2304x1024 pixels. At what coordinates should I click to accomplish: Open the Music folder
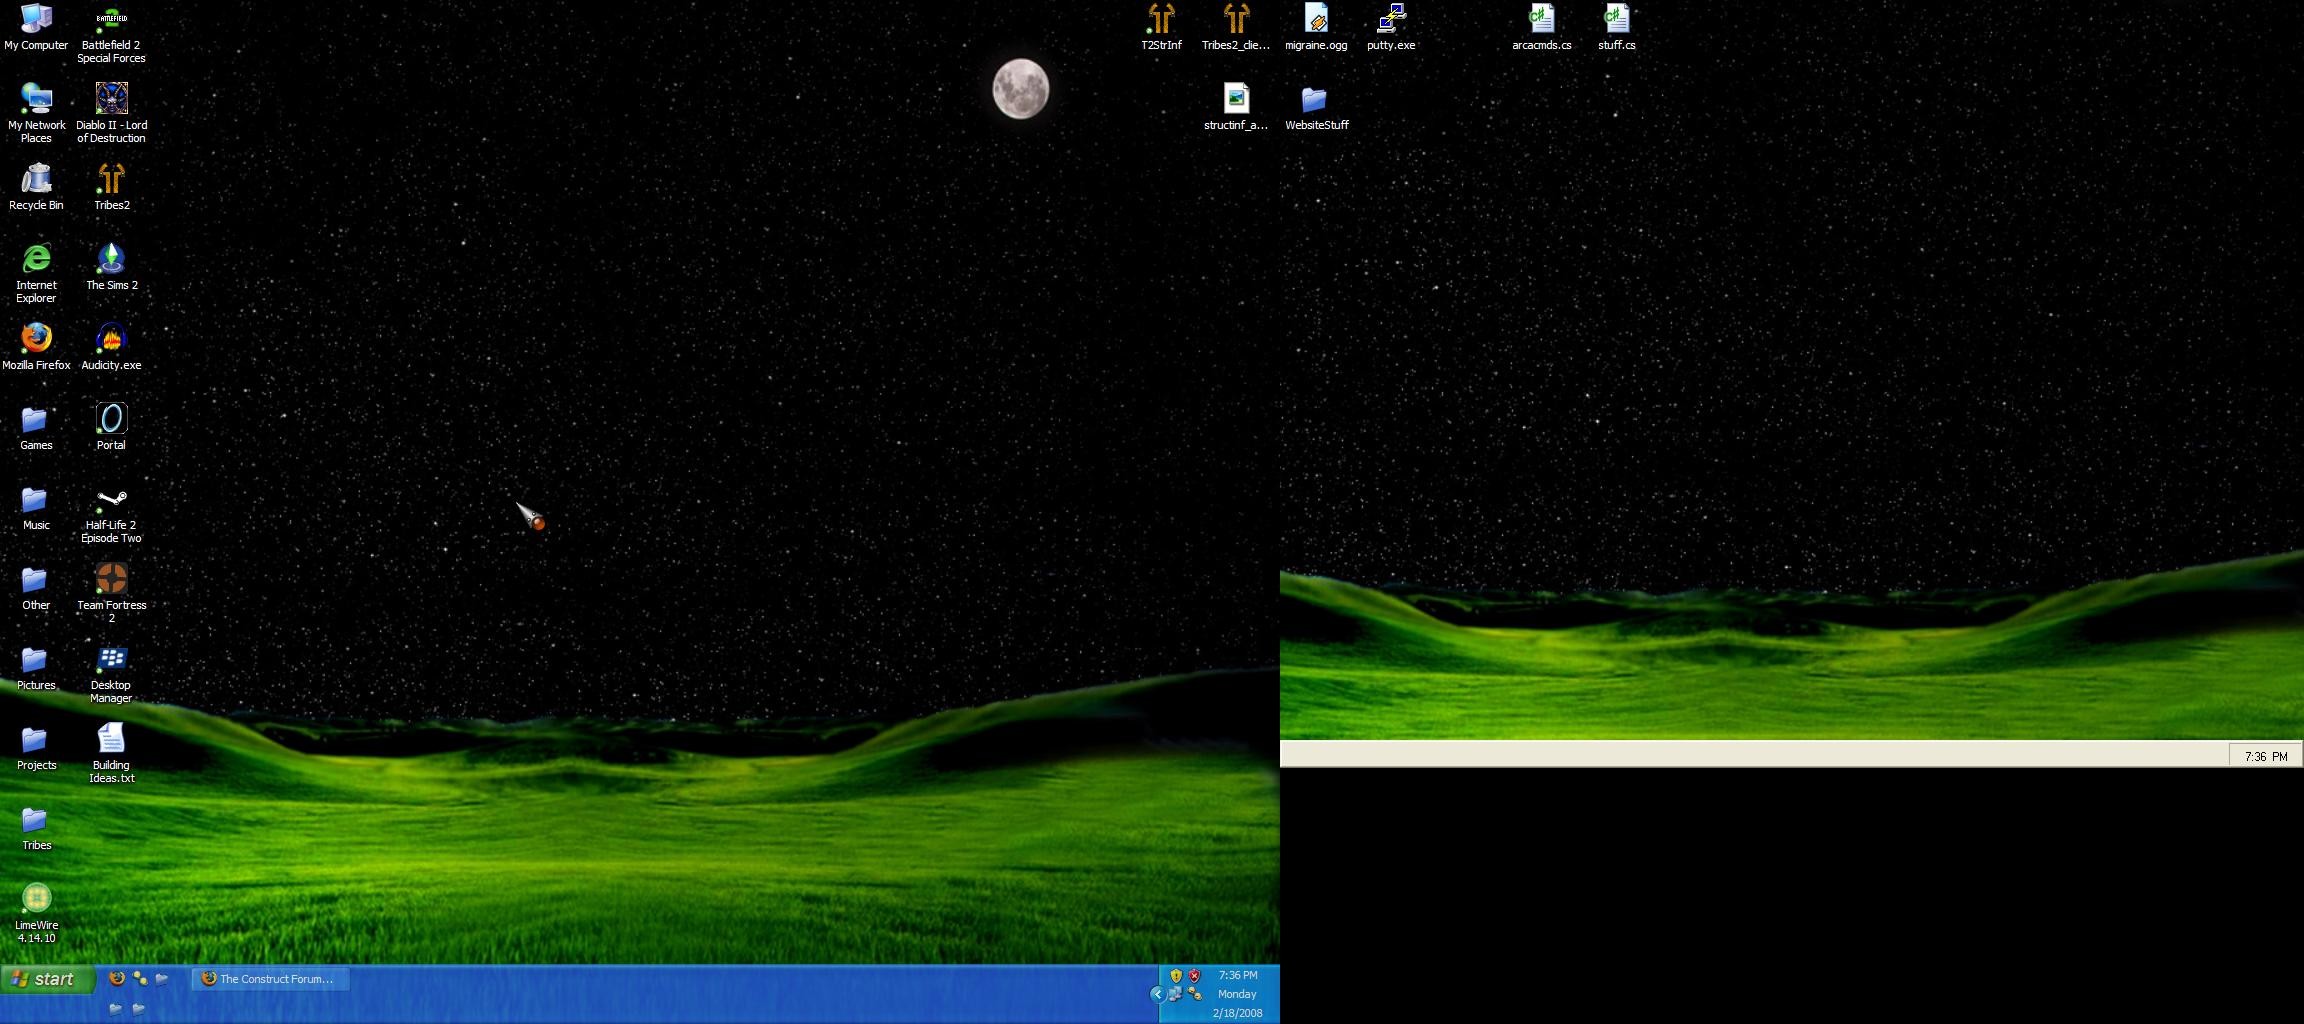[x=36, y=507]
